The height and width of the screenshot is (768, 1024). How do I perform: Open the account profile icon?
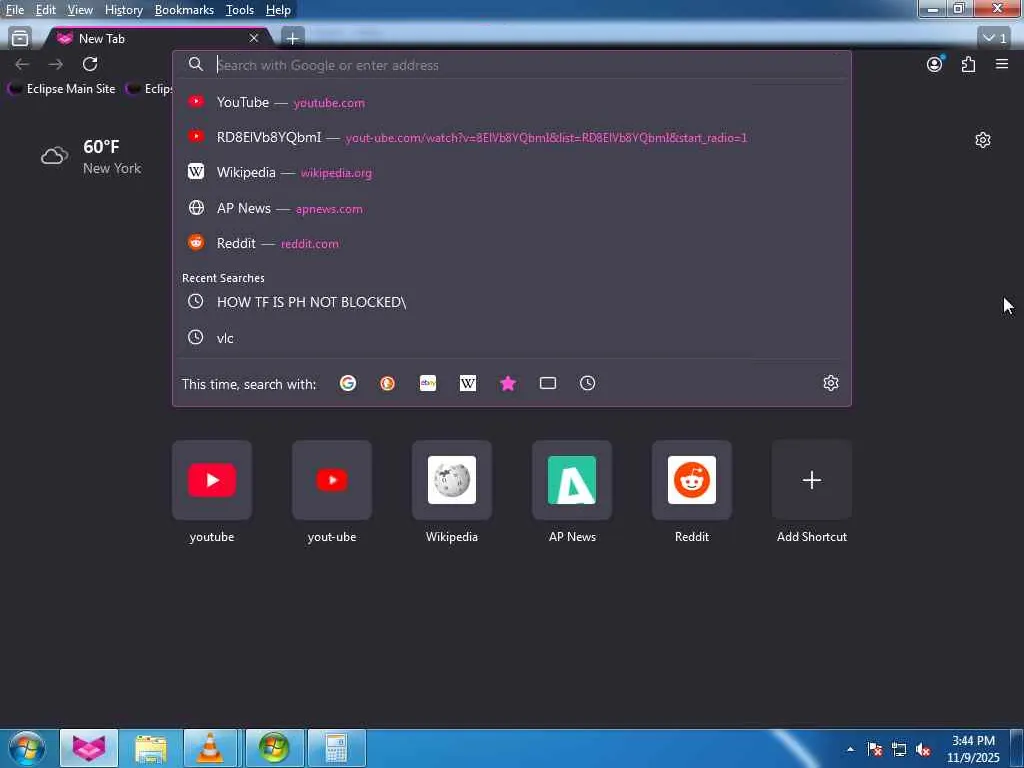click(x=935, y=64)
